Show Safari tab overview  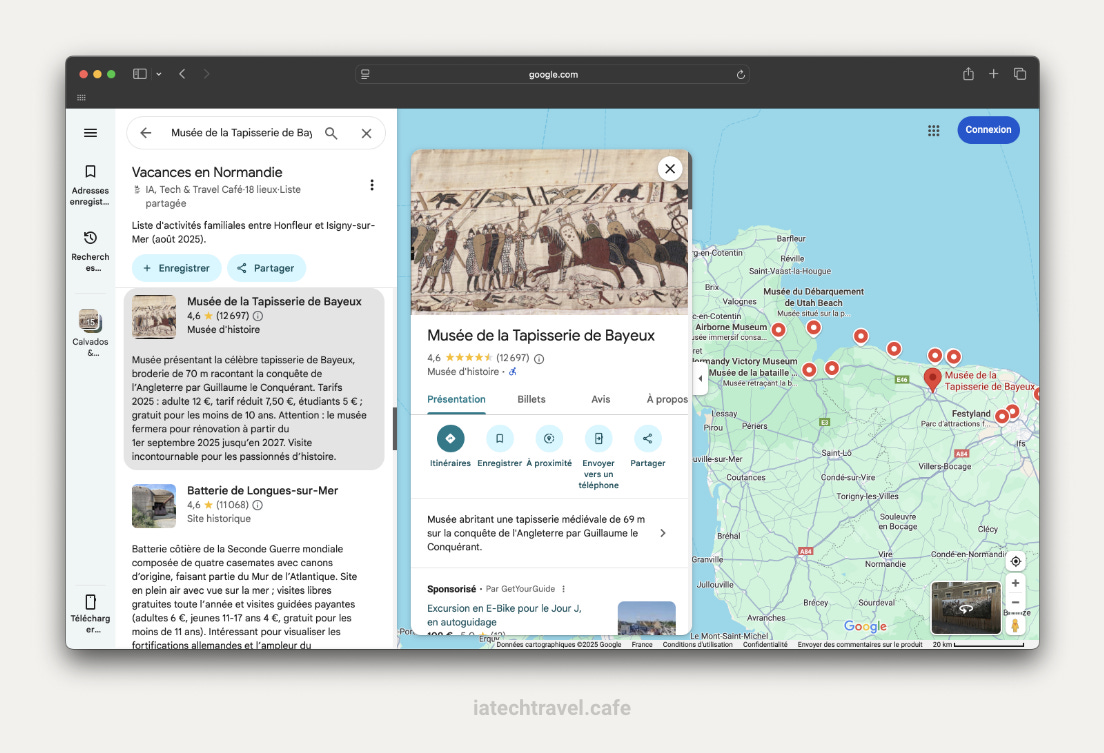(1020, 74)
